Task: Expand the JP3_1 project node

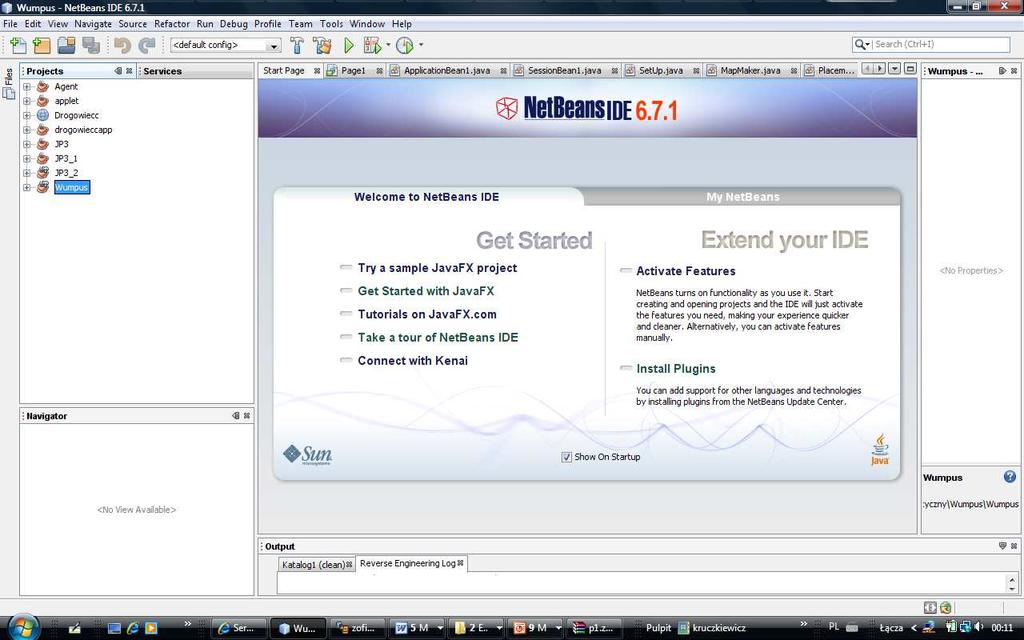Action: 27,158
